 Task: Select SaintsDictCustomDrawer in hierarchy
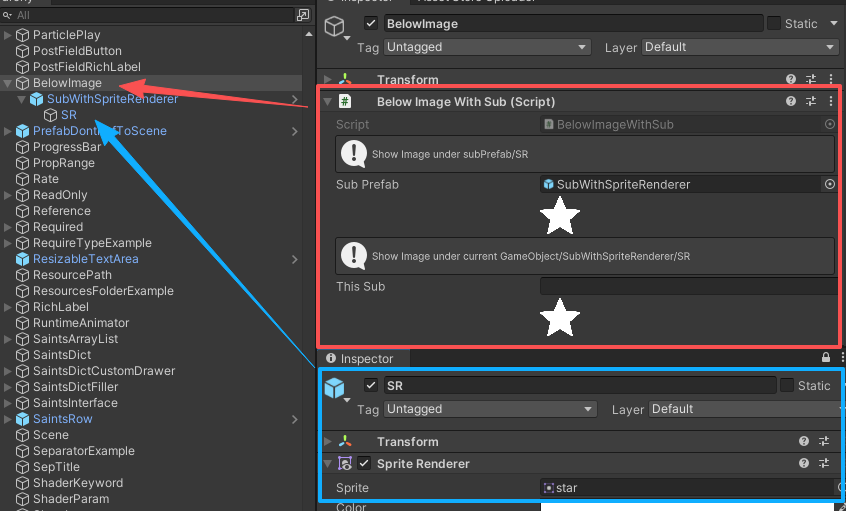click(104, 371)
